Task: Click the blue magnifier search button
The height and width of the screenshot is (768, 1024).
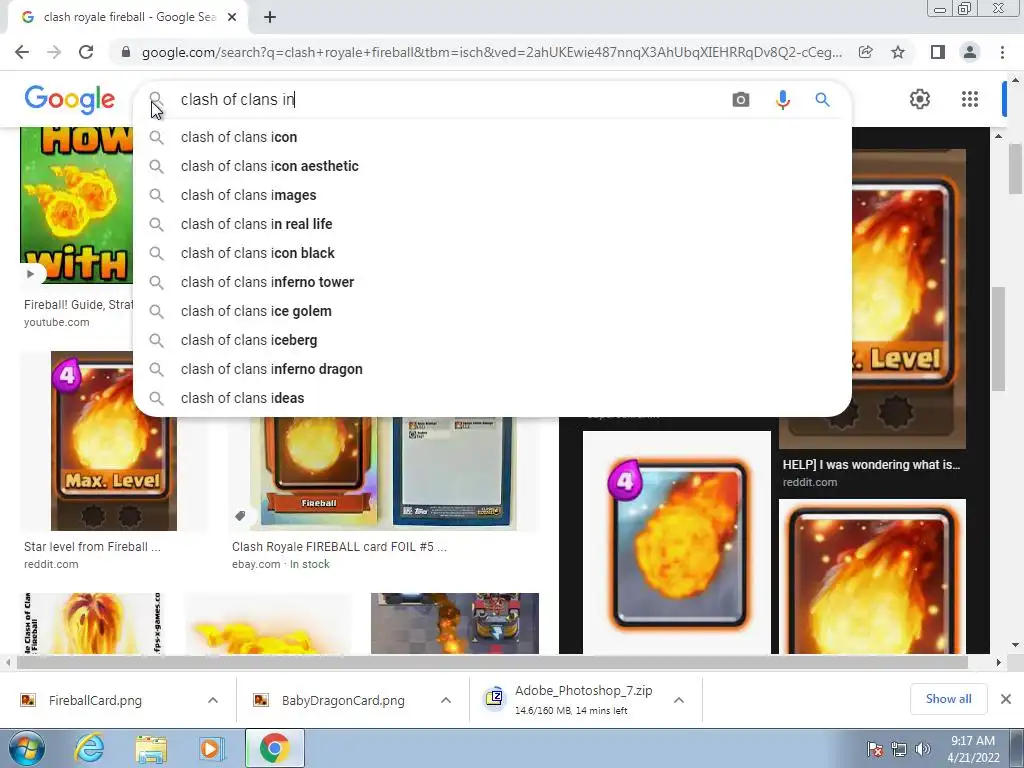Action: click(x=822, y=99)
